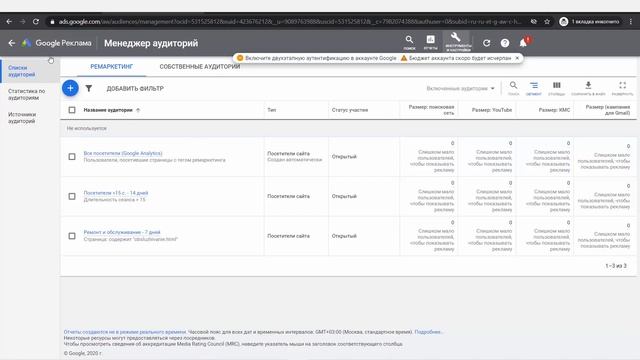
Task: Check the Ремонт и обслуживание - 7 дней row
Action: tap(72, 236)
